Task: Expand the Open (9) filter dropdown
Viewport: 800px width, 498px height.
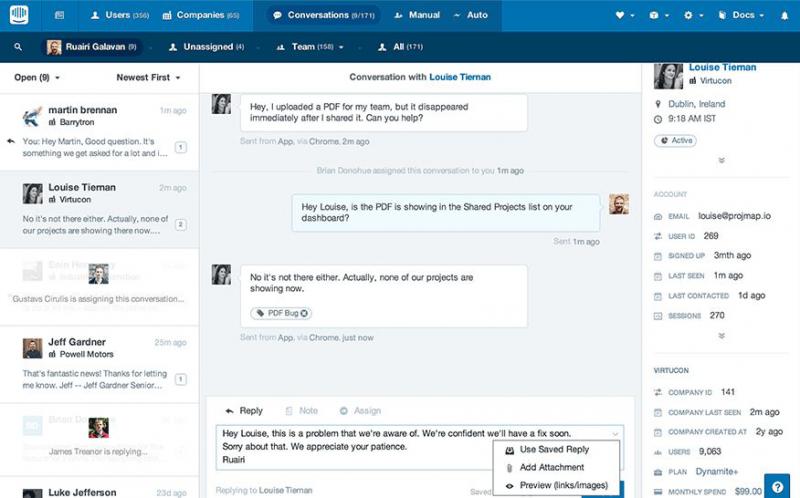Action: pos(37,77)
